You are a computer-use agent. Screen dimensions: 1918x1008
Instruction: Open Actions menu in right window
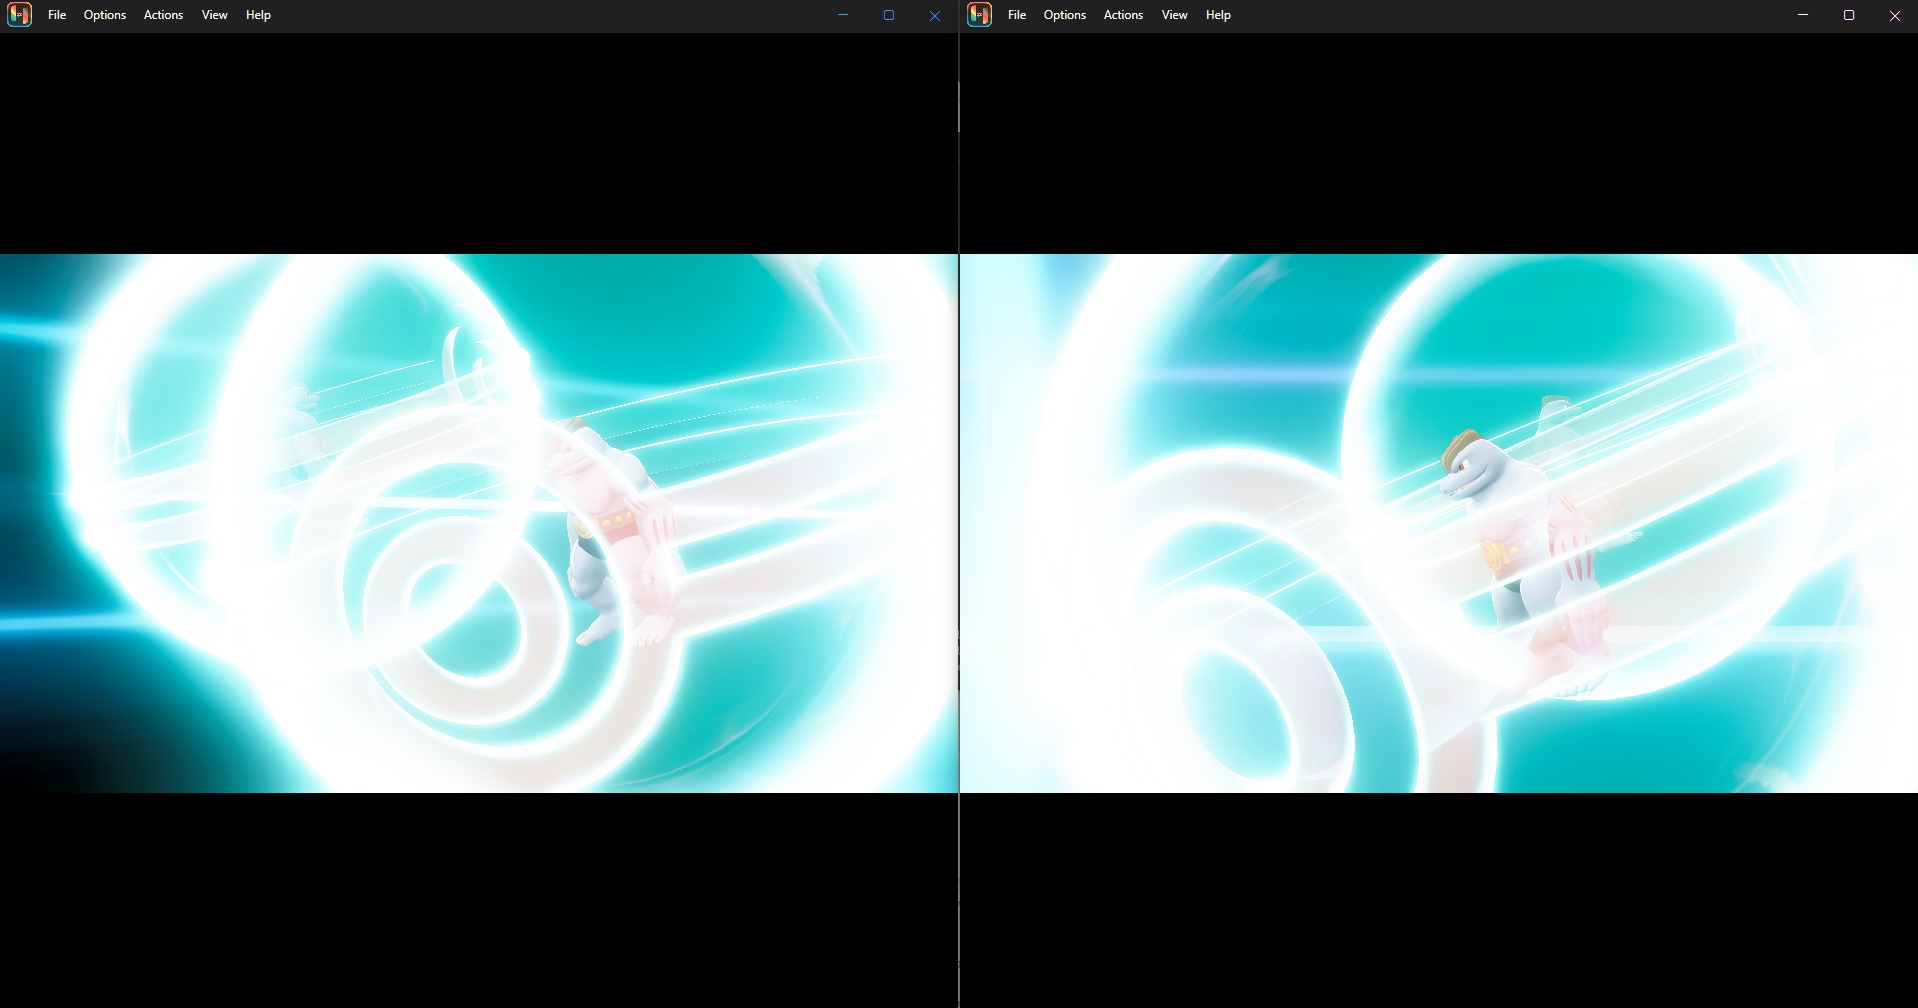point(1123,15)
